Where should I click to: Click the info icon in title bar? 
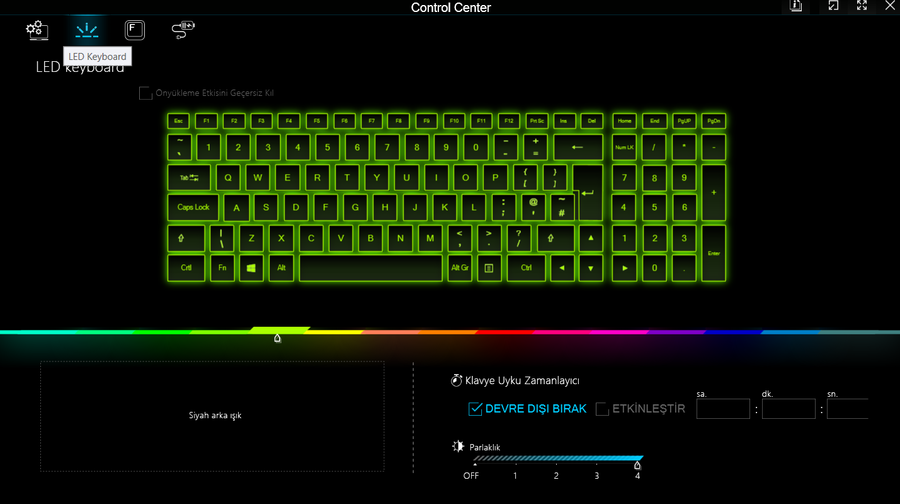point(796,6)
